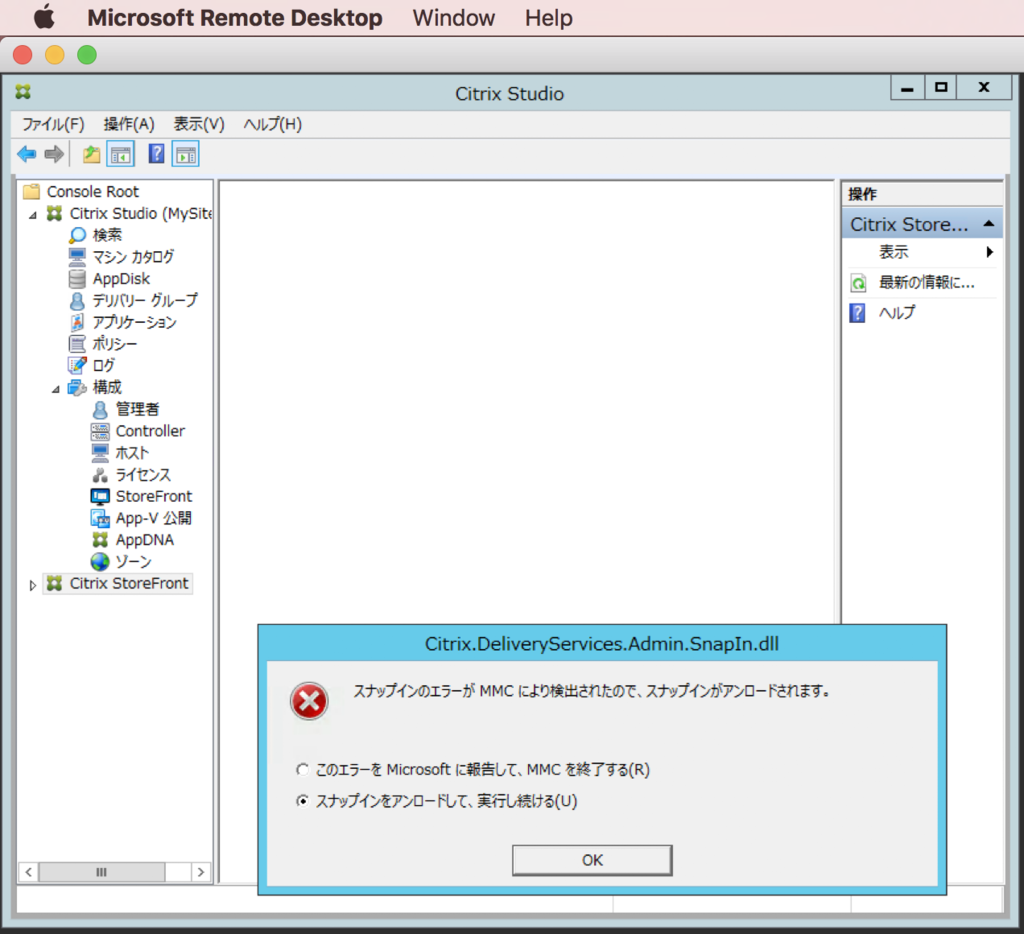Toggle the Show/Hide Action Pane icon
Screen dimensions: 1024x934
pos(185,155)
